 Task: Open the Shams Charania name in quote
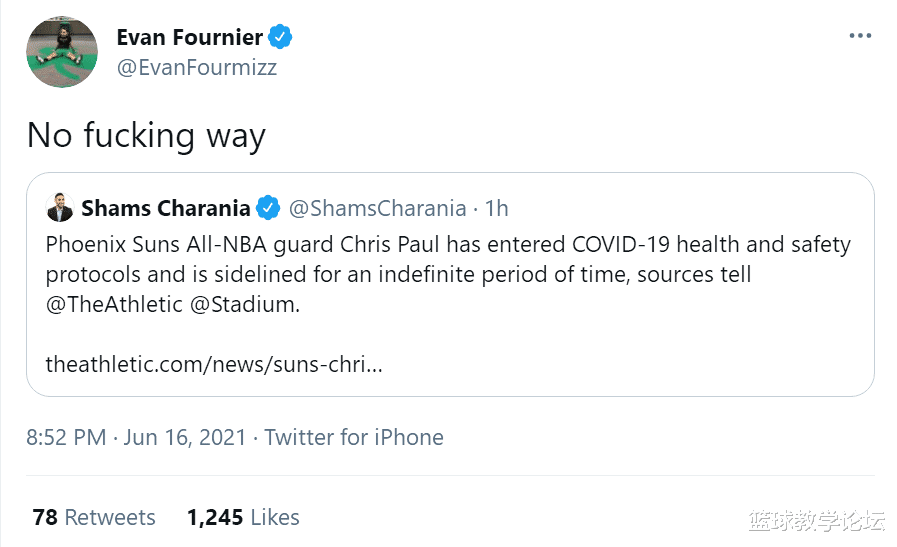[x=166, y=208]
